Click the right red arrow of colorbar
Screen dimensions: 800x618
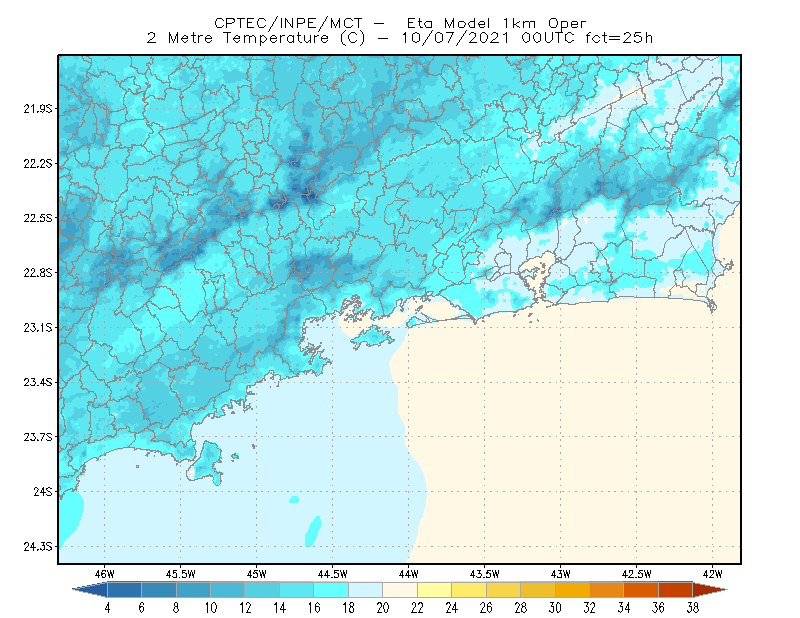pyautogui.click(x=710, y=590)
